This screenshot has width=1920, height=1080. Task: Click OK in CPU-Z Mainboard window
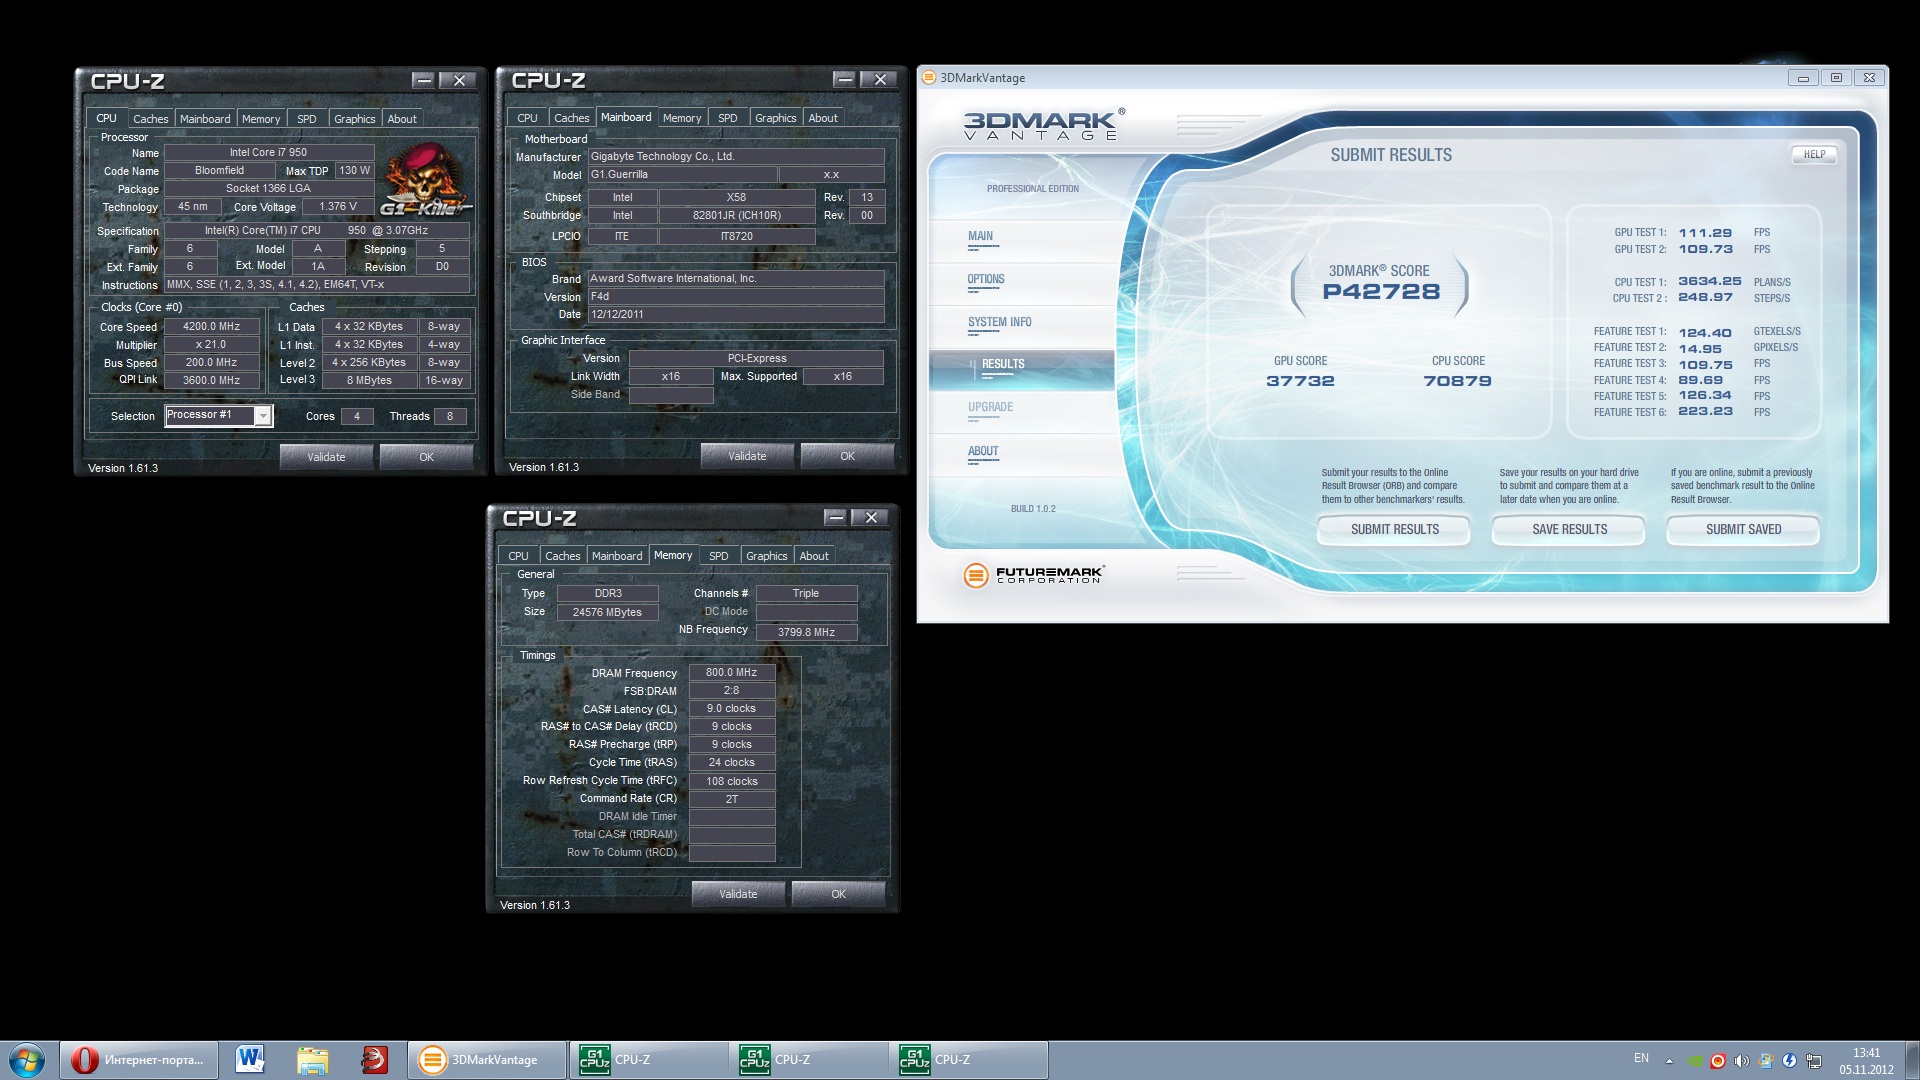point(848,456)
